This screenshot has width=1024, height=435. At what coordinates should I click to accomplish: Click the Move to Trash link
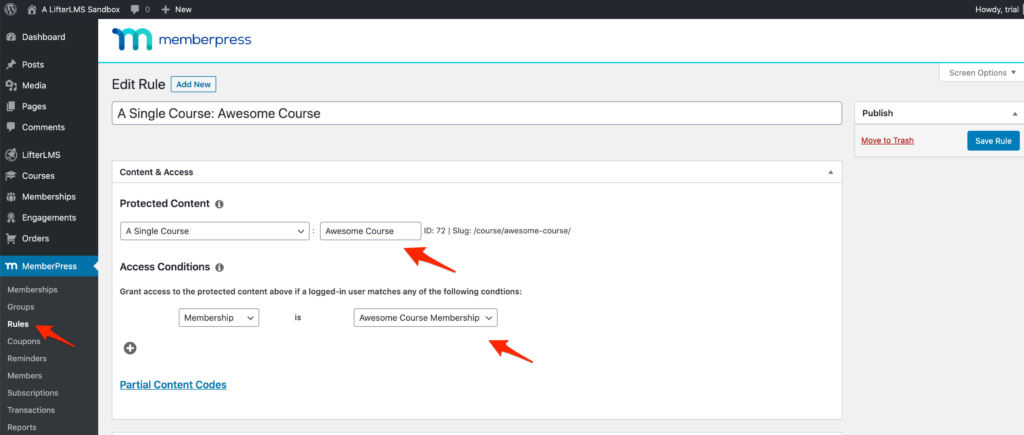pyautogui.click(x=887, y=140)
